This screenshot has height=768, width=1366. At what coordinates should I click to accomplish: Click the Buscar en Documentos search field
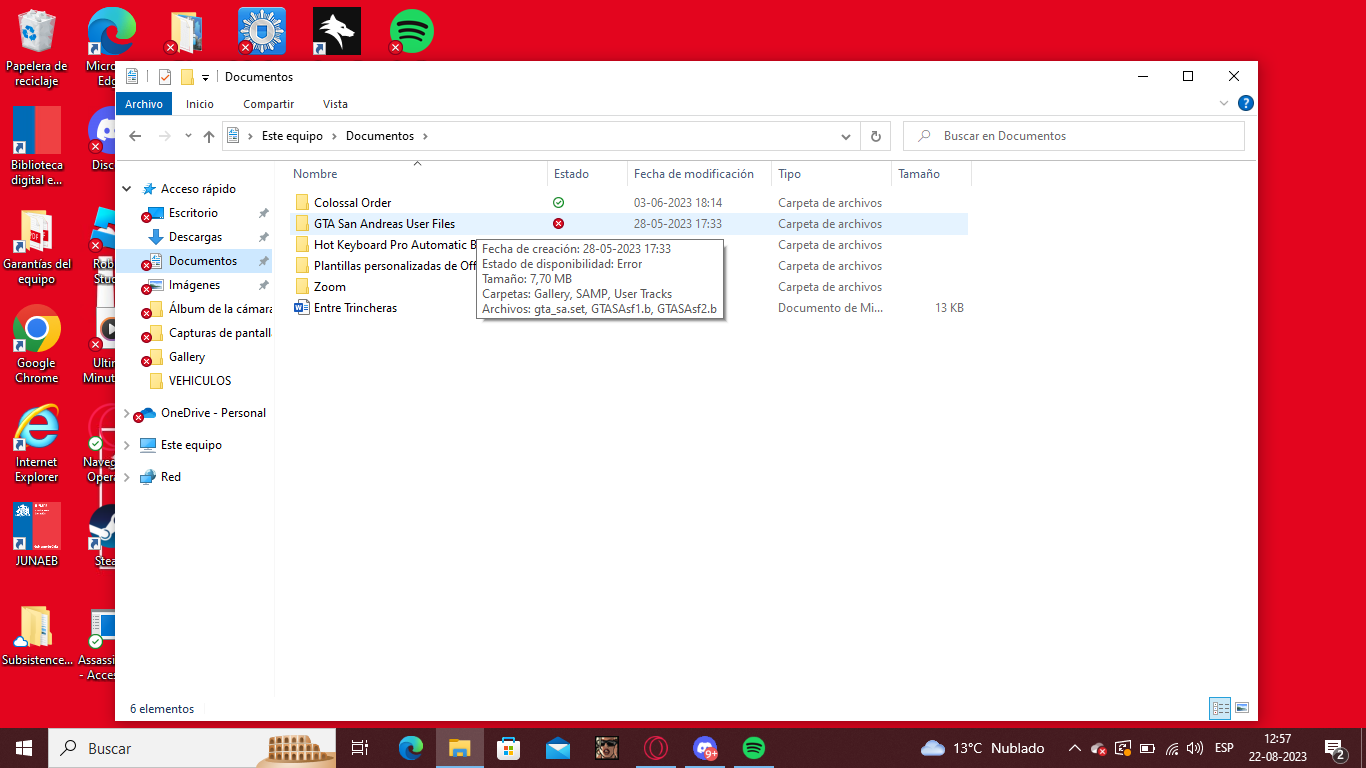(x=1074, y=136)
